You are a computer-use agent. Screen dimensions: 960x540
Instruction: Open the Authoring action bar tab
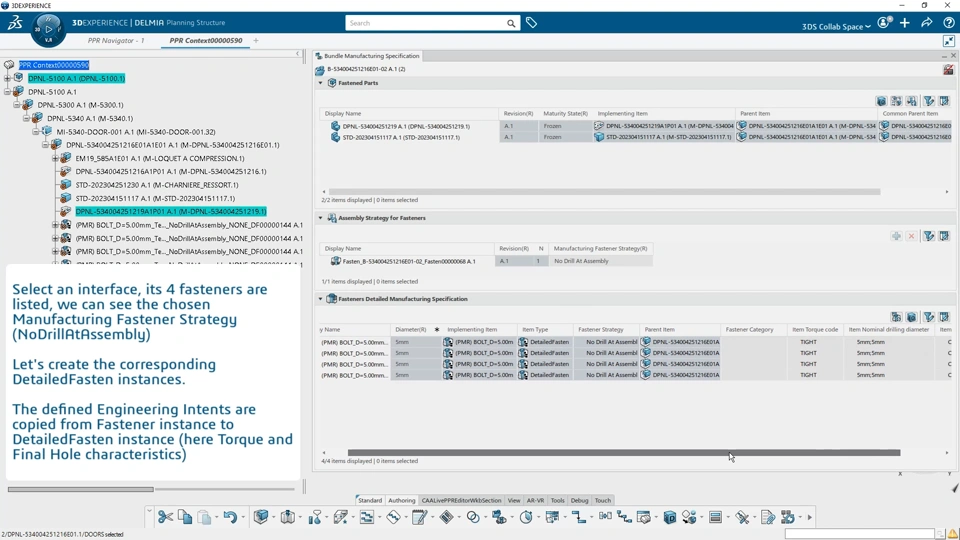pyautogui.click(x=402, y=500)
